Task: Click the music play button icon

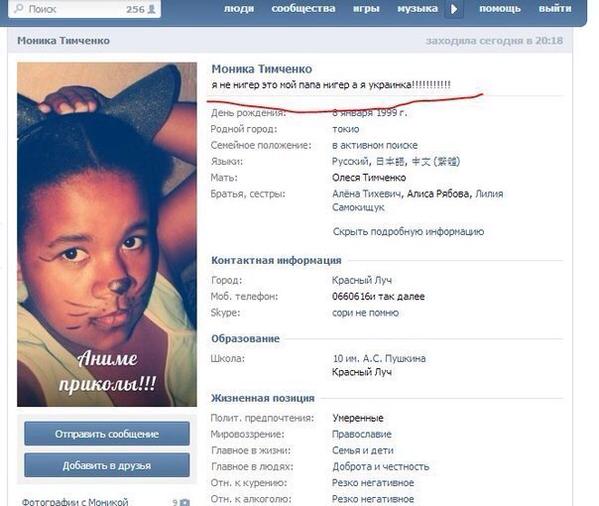Action: (454, 9)
